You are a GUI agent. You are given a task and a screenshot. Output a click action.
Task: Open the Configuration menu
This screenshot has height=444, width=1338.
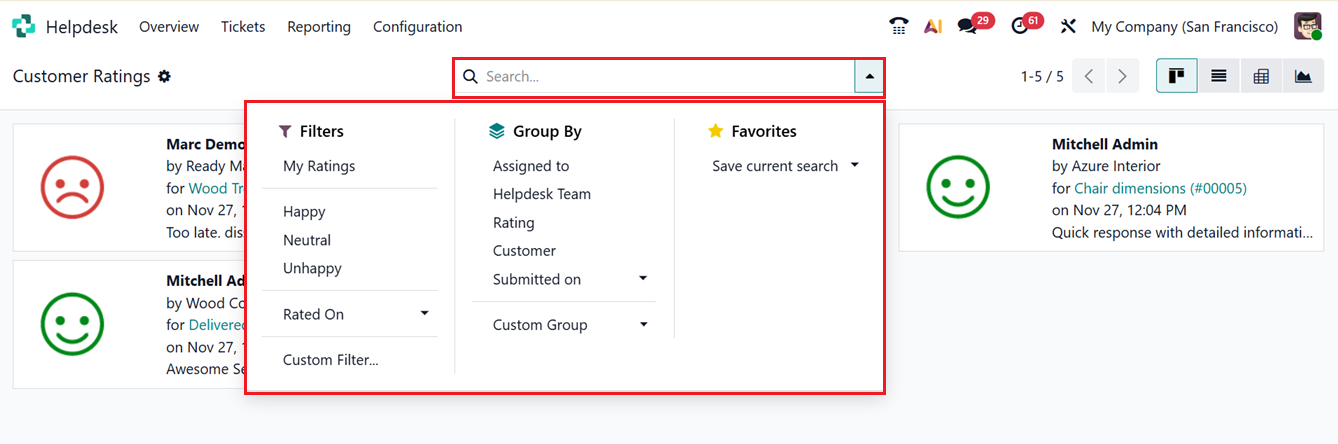(417, 27)
